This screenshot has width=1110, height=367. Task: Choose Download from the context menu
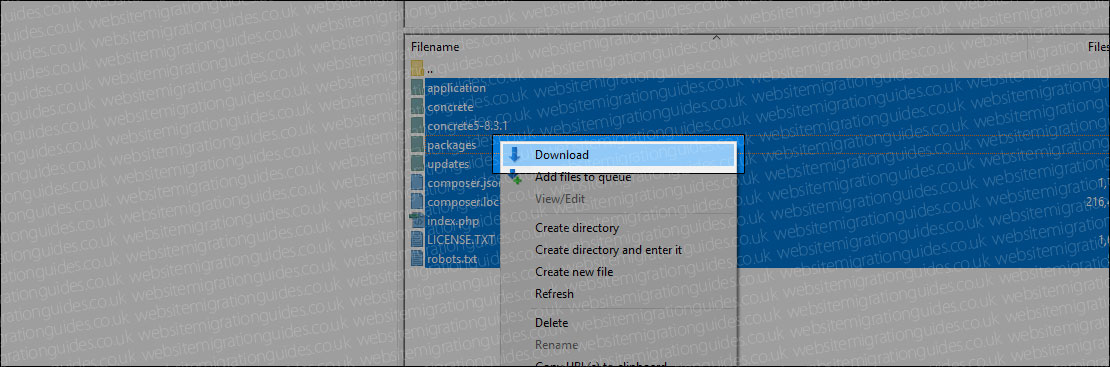(x=618, y=154)
